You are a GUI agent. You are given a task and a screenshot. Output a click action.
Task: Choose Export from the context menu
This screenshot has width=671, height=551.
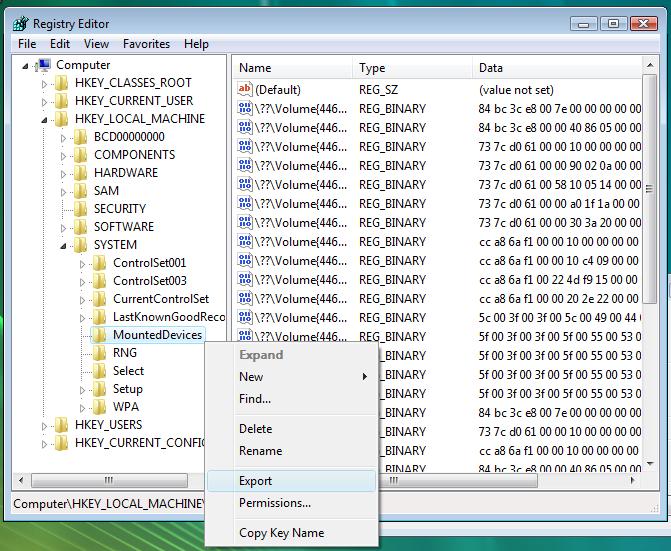tap(291, 481)
